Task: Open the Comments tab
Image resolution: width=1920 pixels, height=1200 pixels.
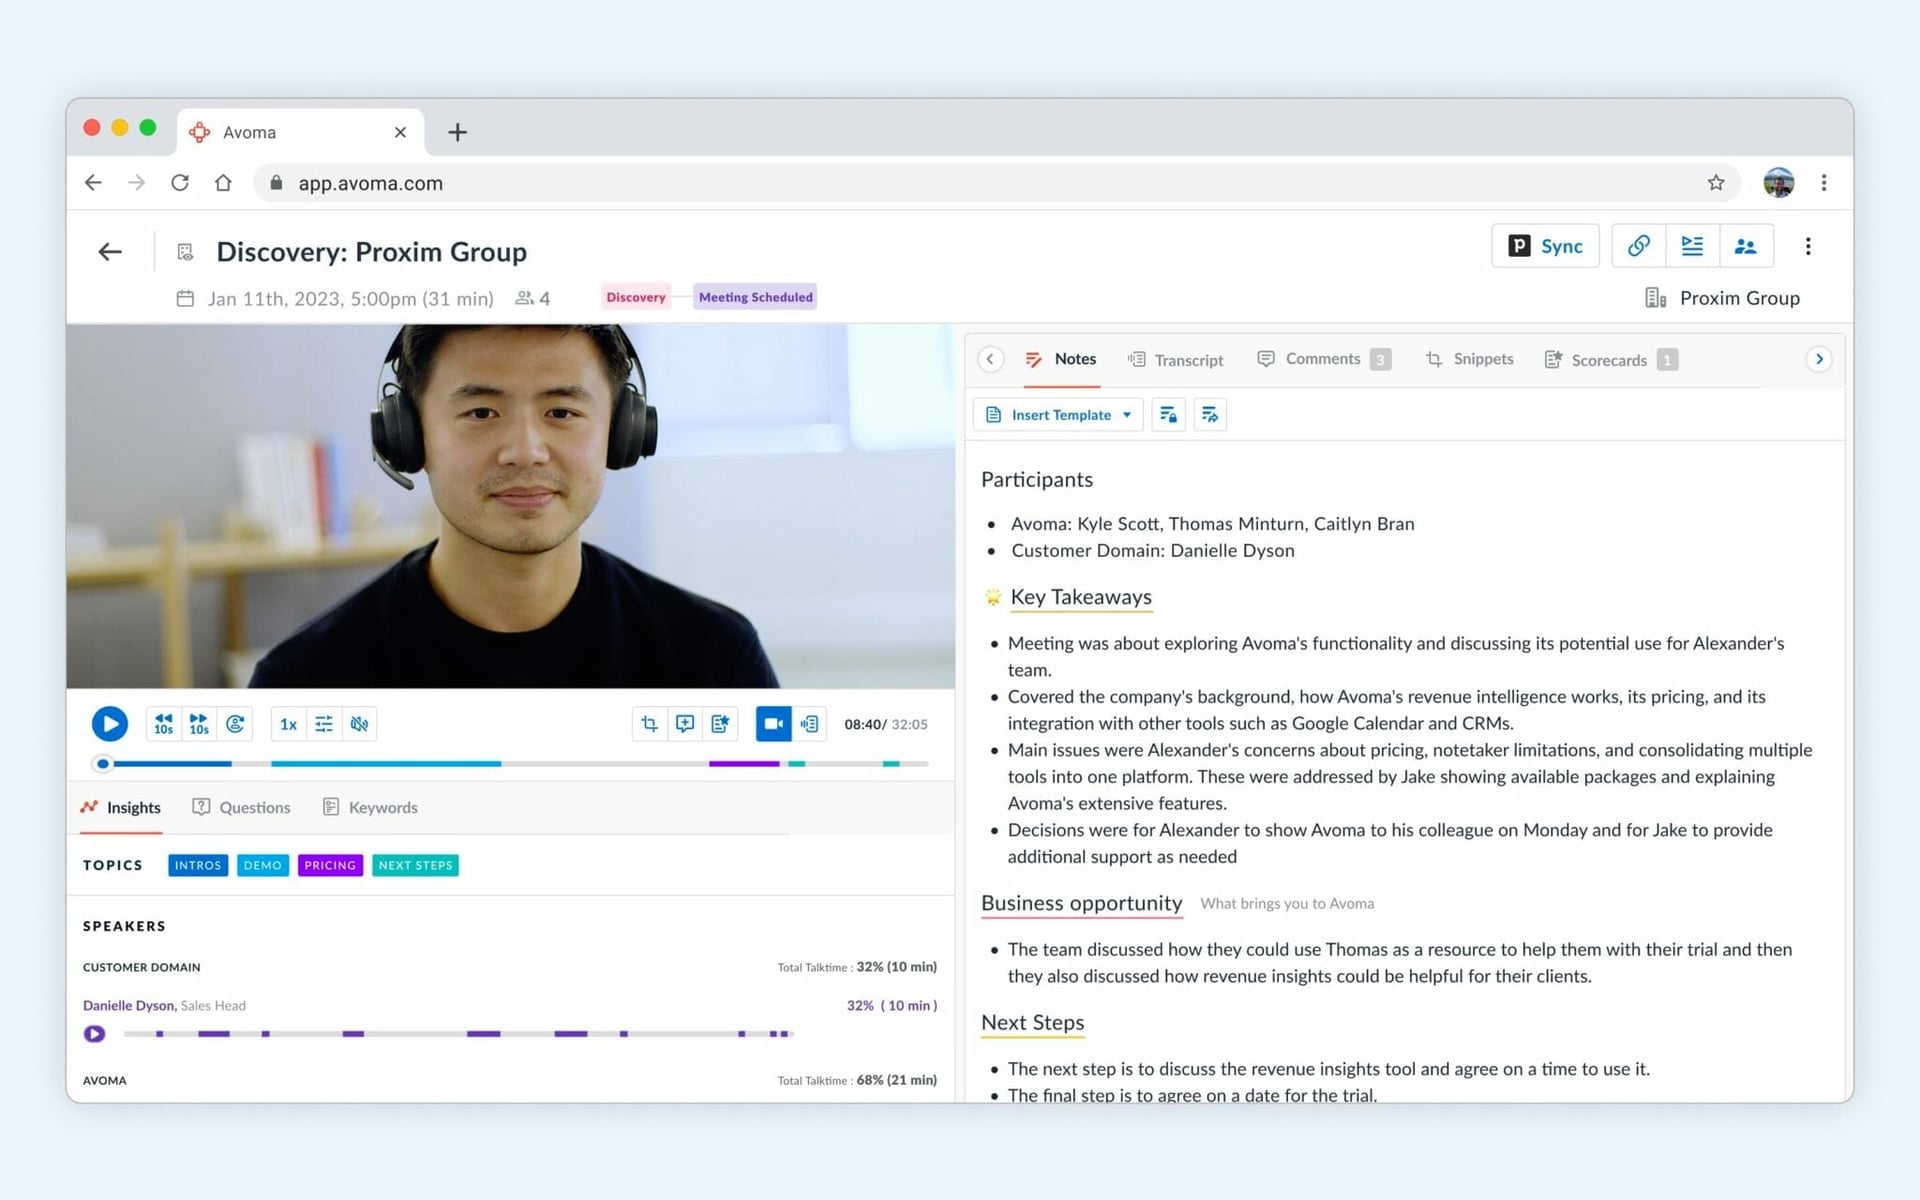Action: click(x=1323, y=359)
